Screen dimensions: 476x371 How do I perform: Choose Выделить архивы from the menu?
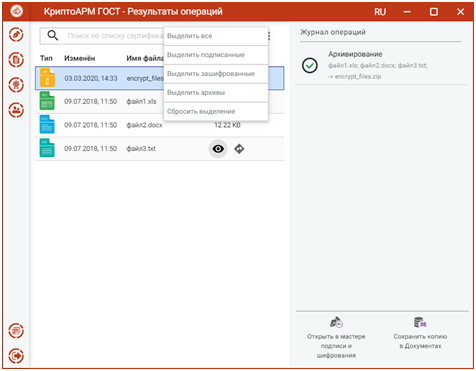click(x=216, y=93)
